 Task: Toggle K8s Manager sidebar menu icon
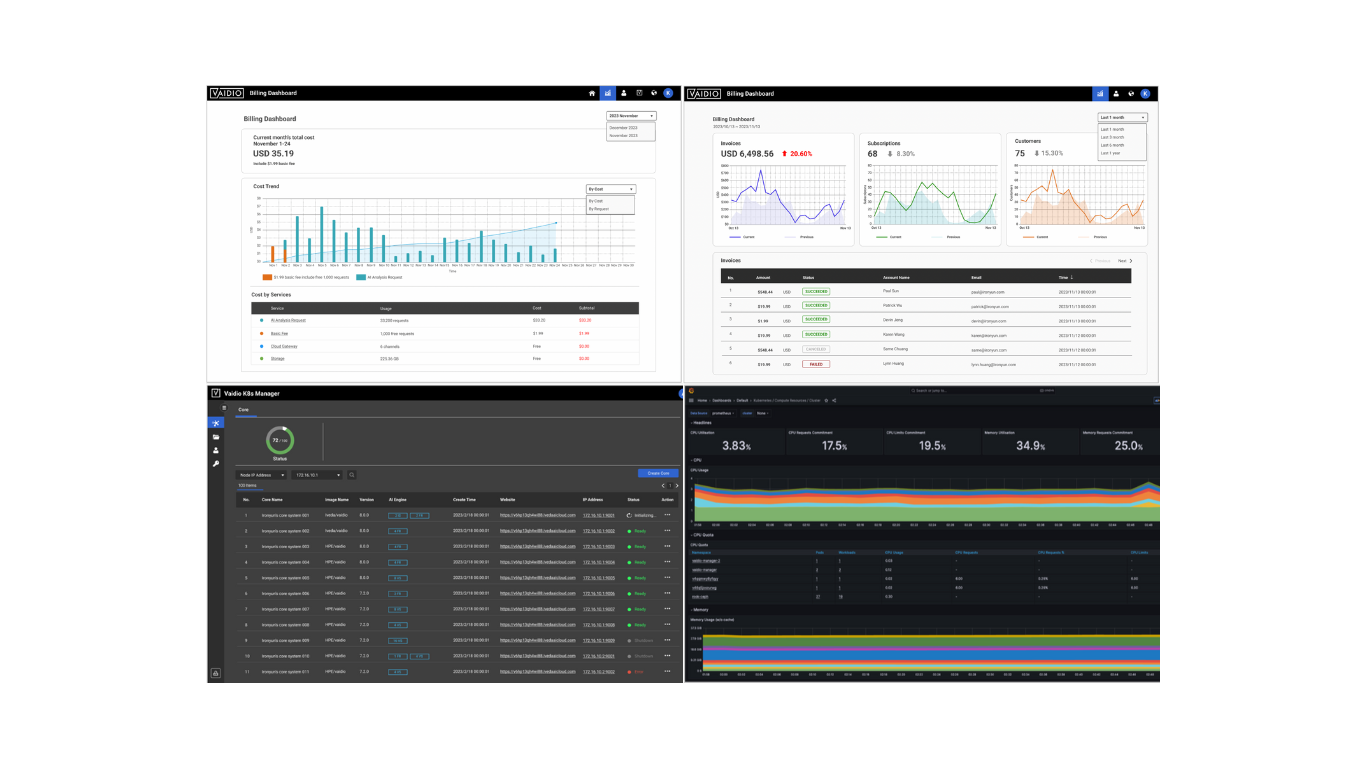224,408
